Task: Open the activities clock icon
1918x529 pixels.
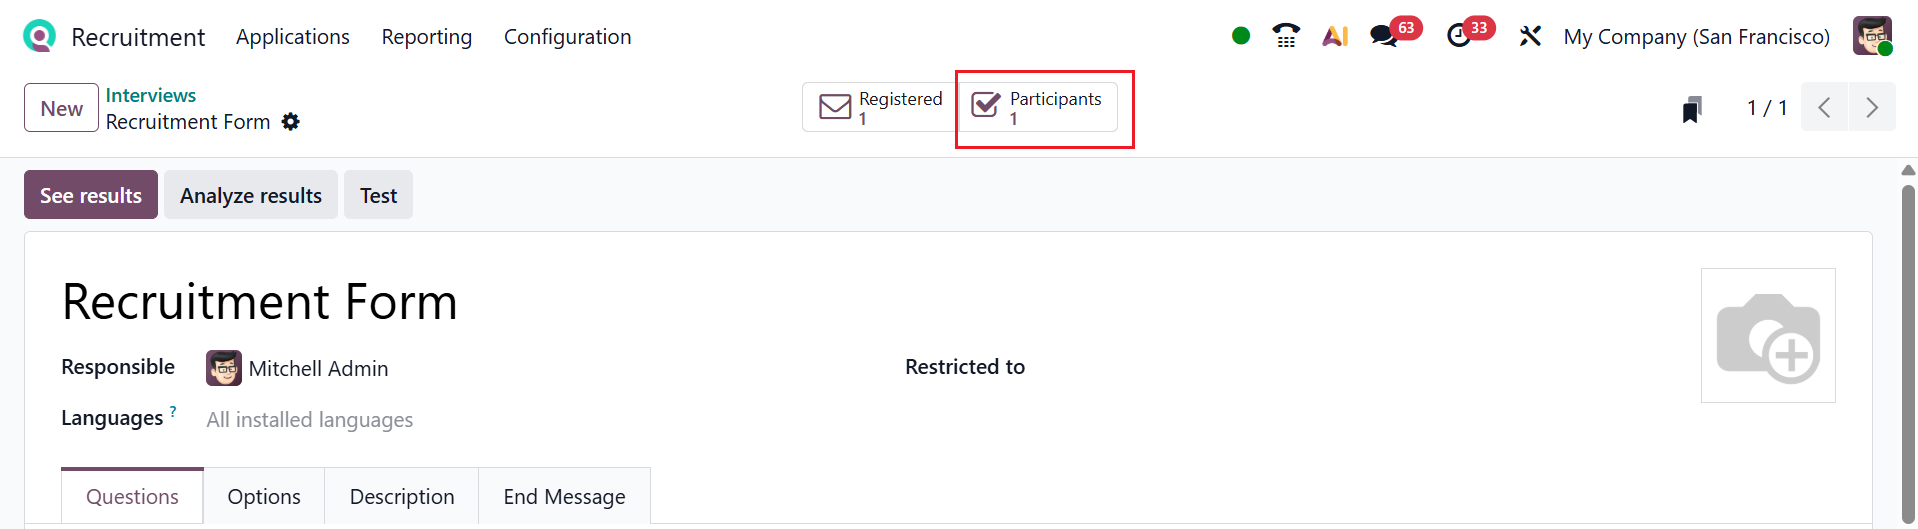Action: click(x=1459, y=36)
